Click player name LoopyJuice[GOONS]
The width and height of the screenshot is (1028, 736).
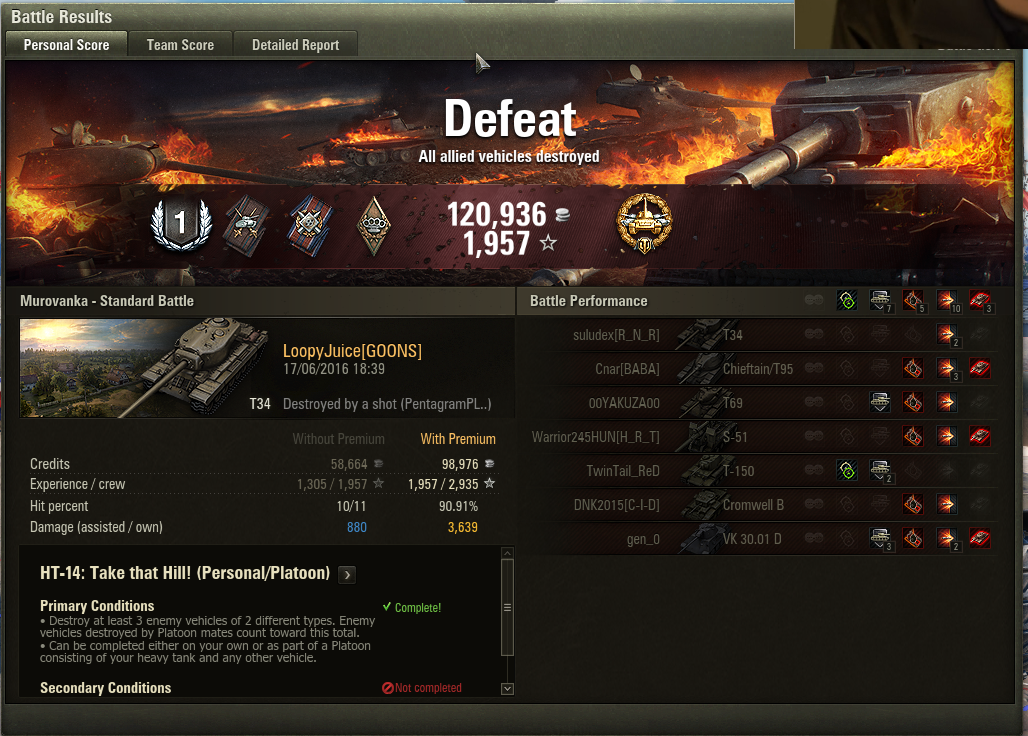[x=352, y=351]
